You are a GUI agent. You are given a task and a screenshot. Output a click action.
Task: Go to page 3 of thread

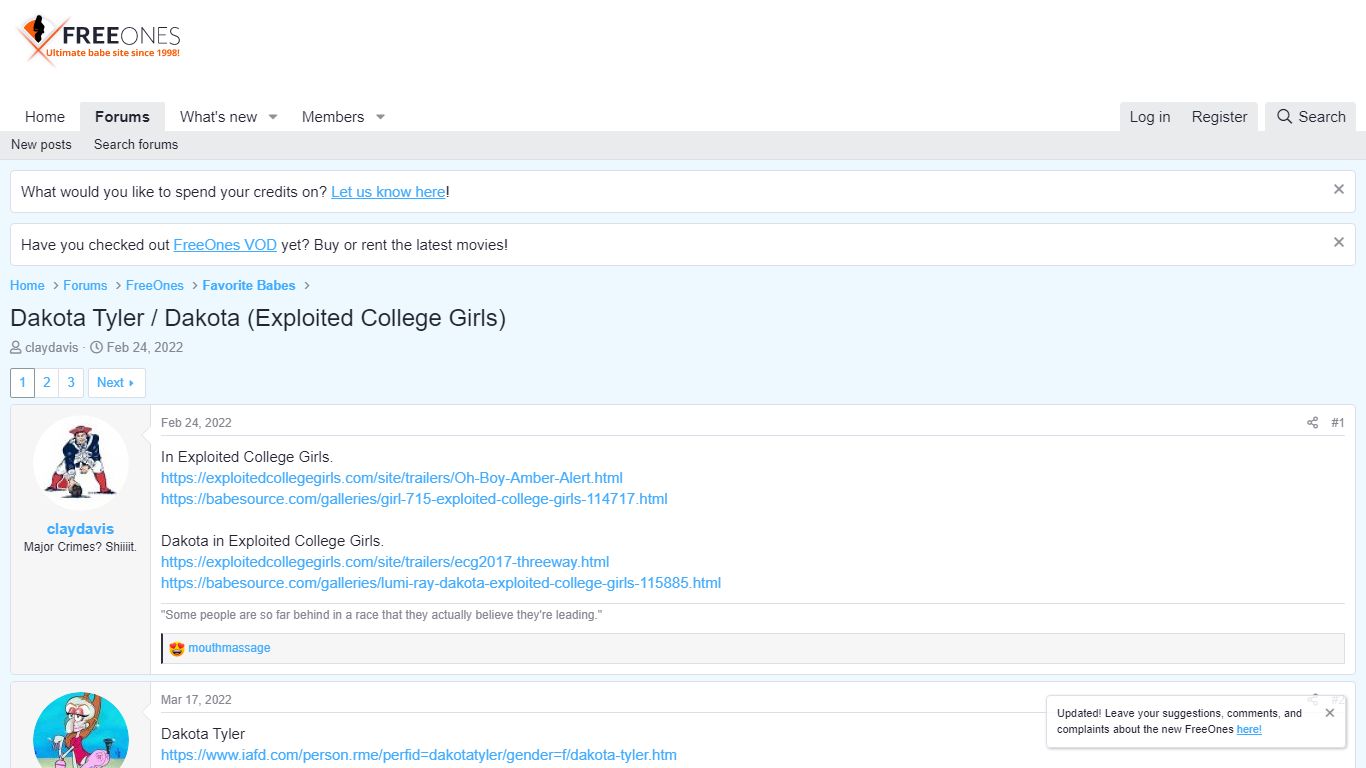point(70,383)
